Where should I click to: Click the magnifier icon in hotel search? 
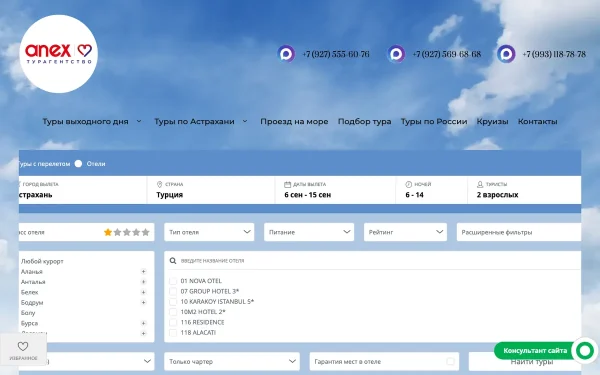(x=173, y=261)
